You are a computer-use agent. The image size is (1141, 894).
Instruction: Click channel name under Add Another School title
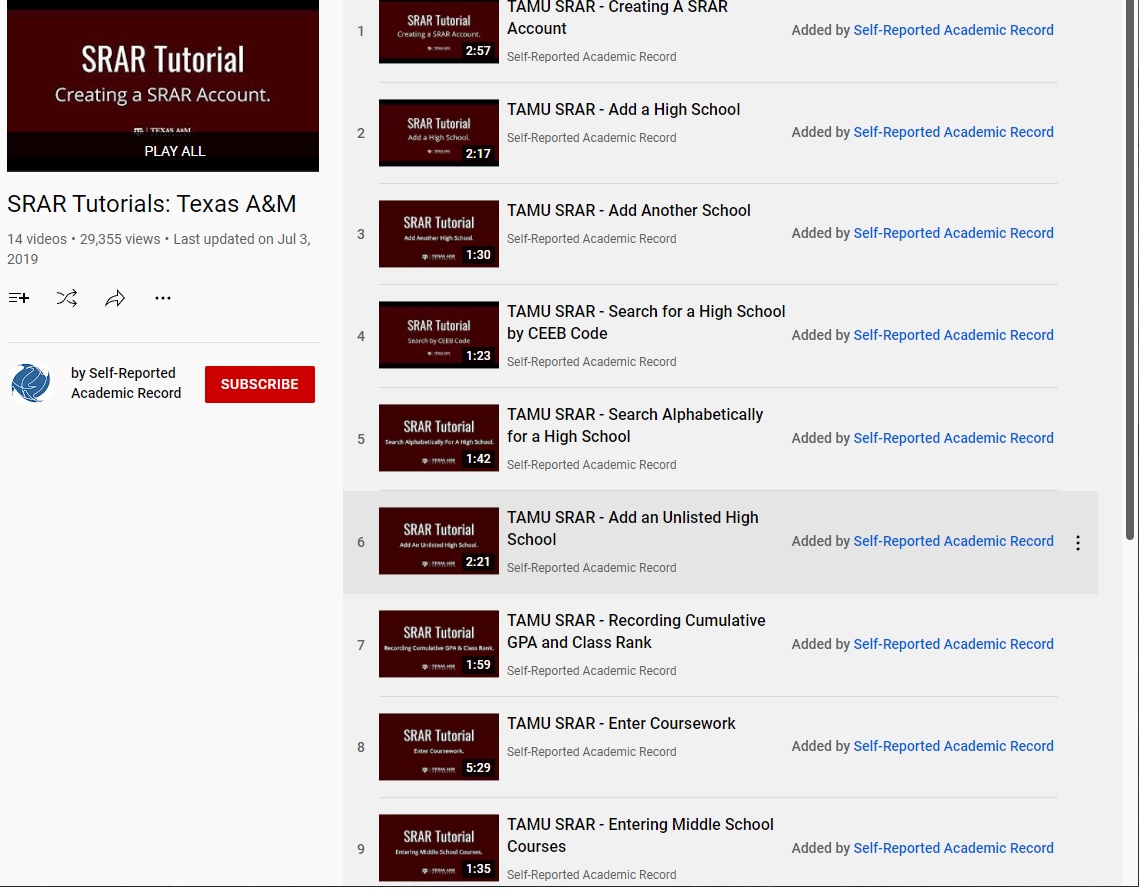[x=592, y=239]
